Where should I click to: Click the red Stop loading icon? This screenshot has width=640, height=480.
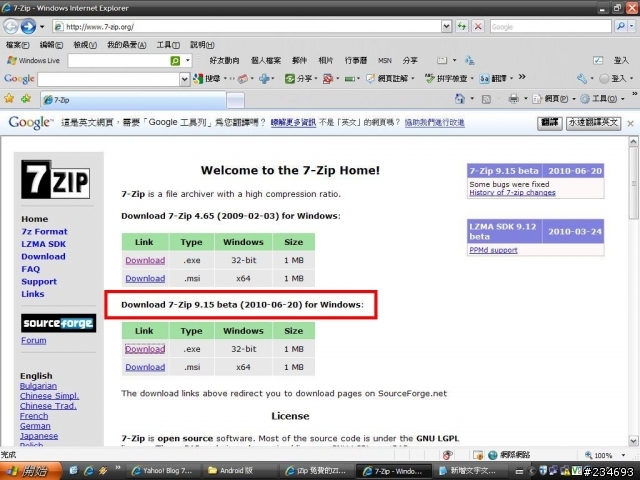[478, 27]
